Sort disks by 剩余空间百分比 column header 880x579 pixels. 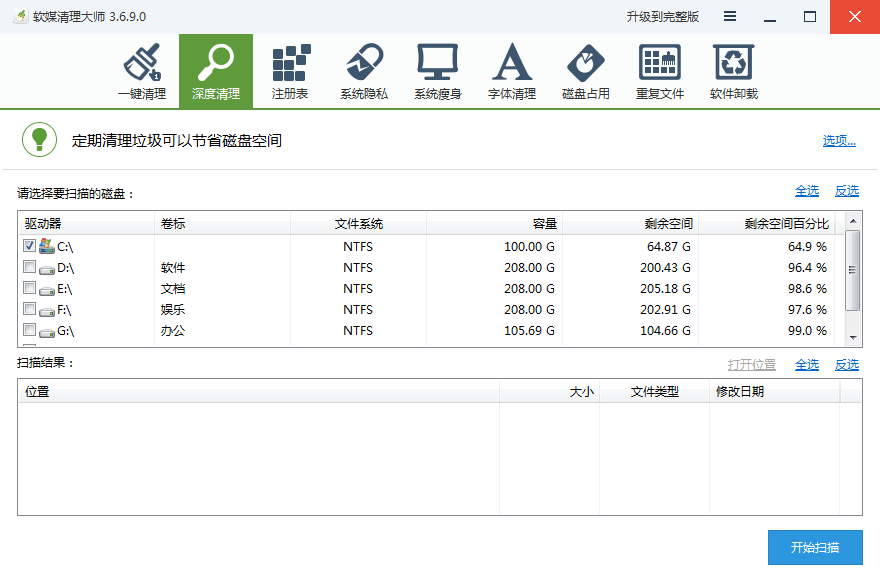[x=767, y=223]
